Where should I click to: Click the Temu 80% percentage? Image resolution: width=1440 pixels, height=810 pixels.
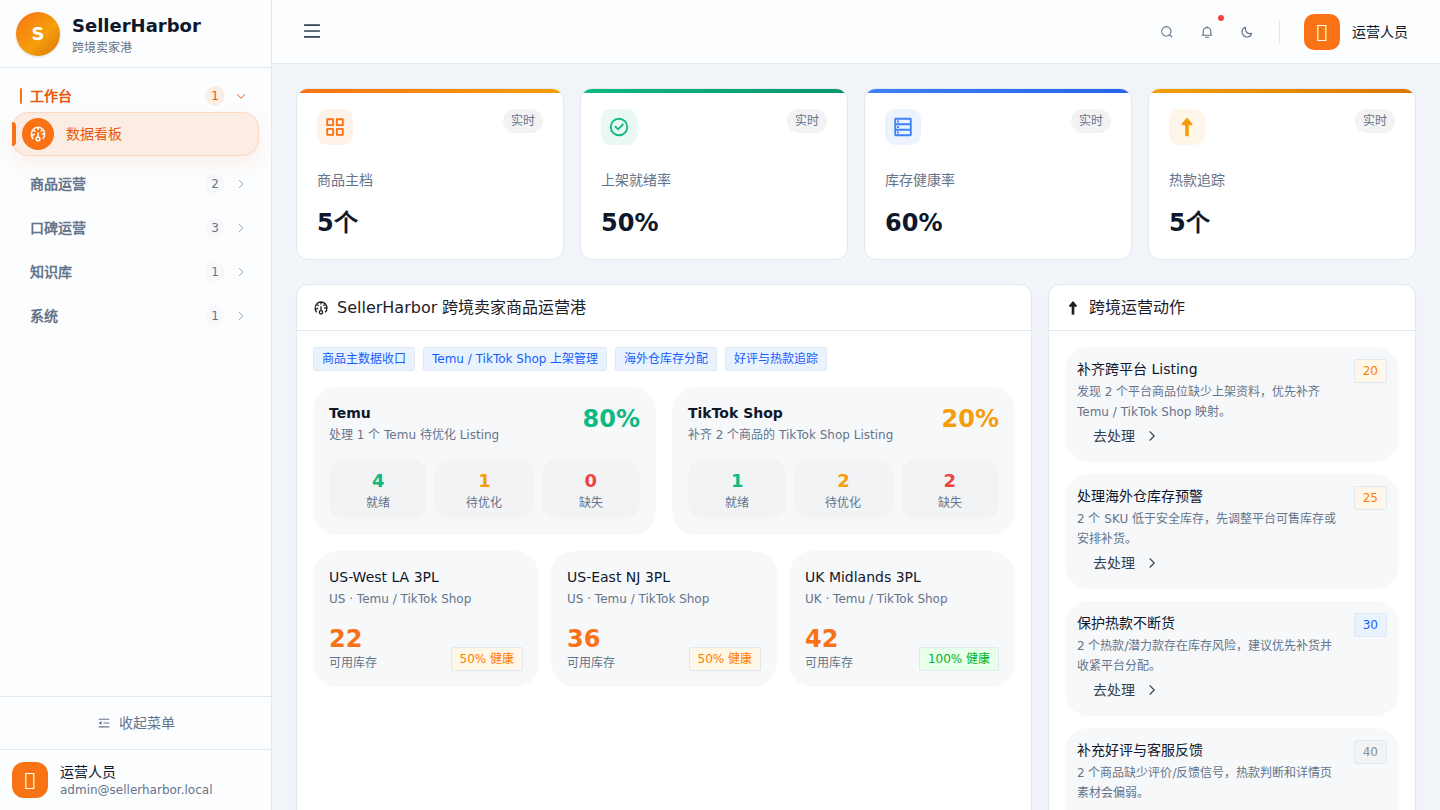pyautogui.click(x=611, y=419)
